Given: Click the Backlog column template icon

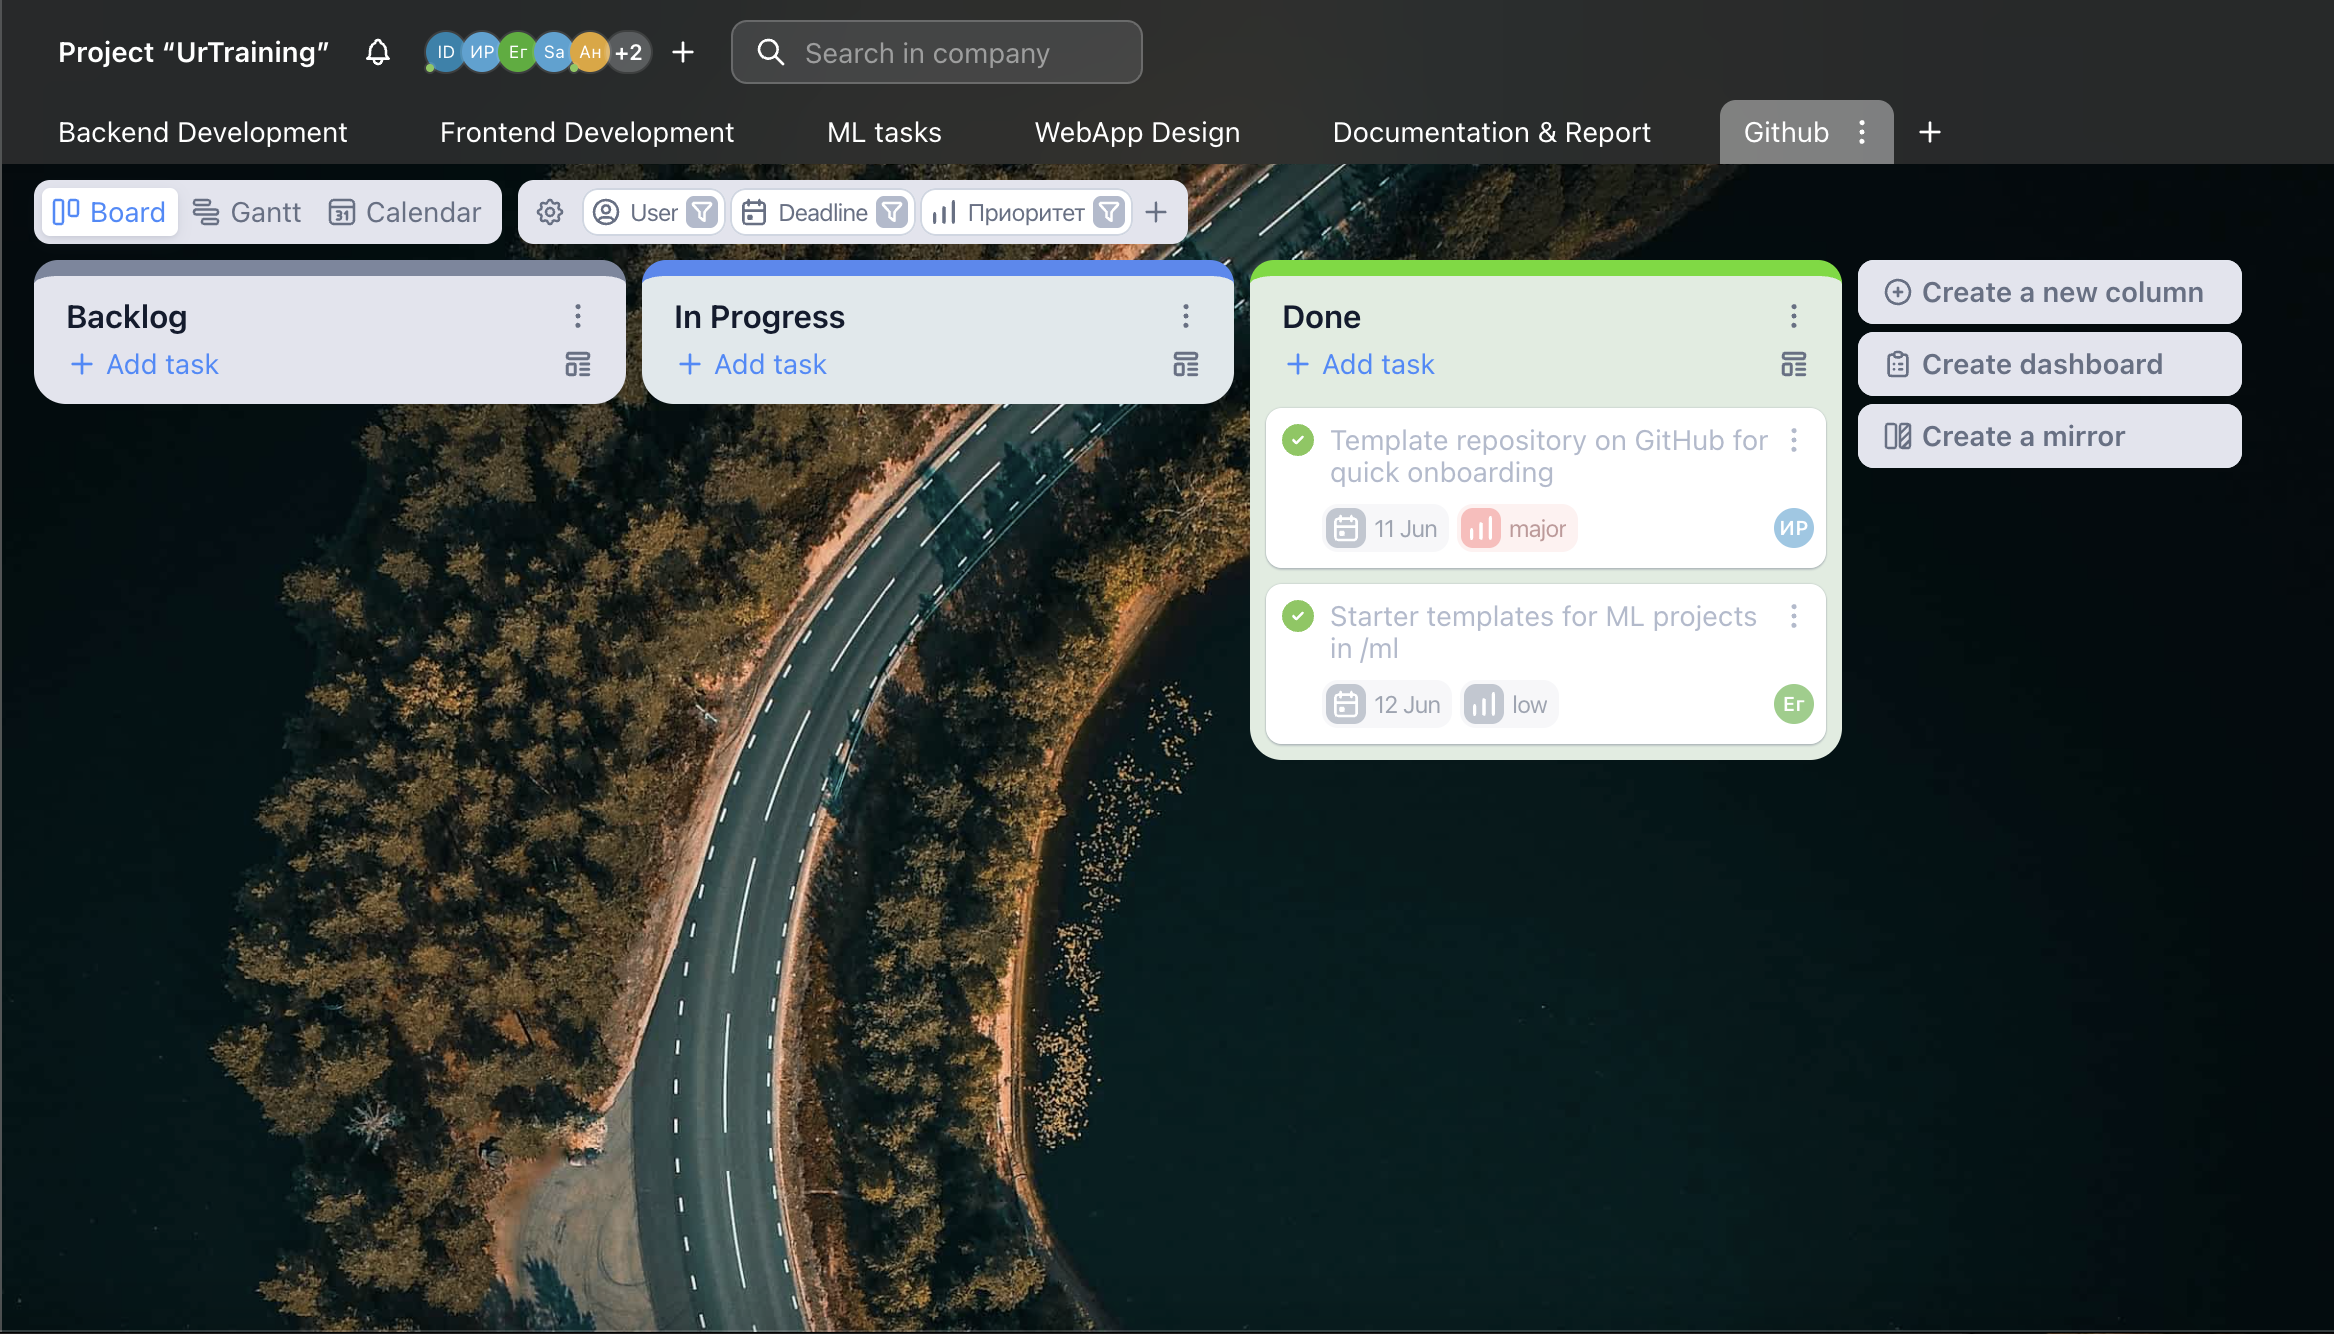Looking at the screenshot, I should pyautogui.click(x=578, y=364).
